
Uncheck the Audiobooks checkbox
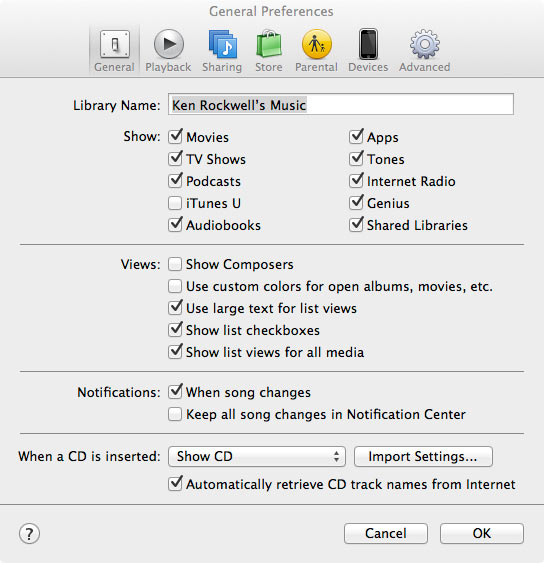tap(175, 225)
